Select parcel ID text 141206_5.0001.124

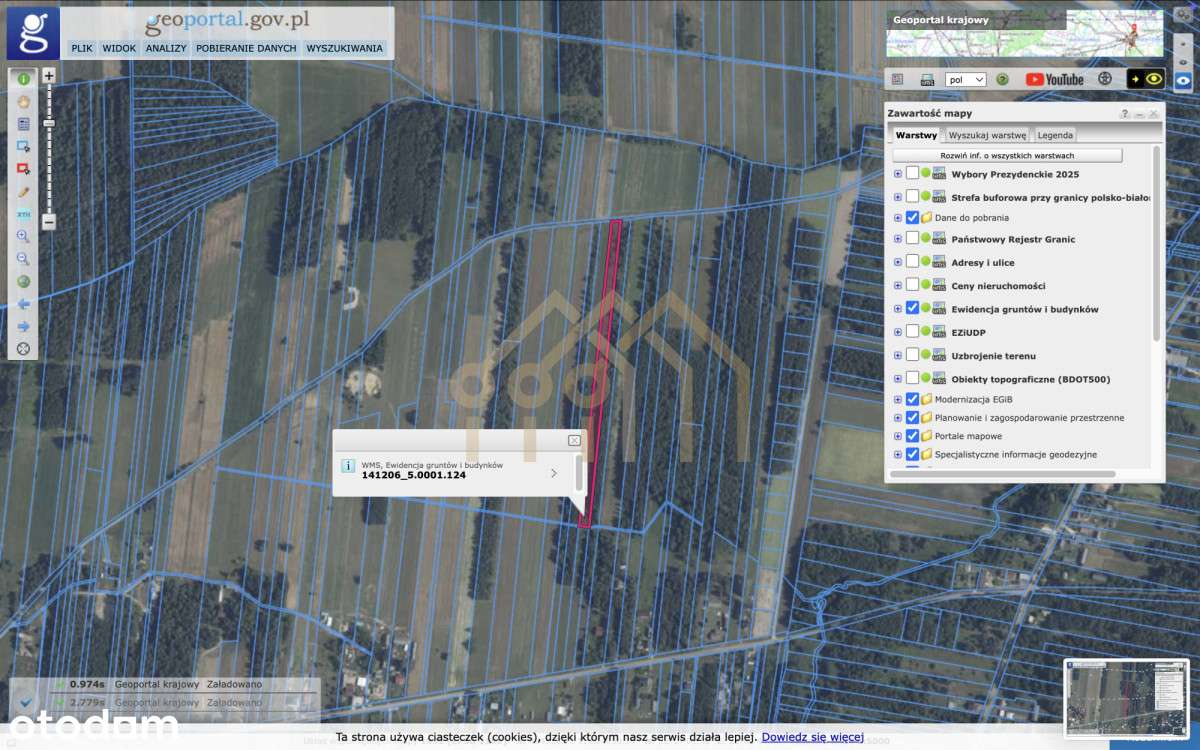click(413, 475)
